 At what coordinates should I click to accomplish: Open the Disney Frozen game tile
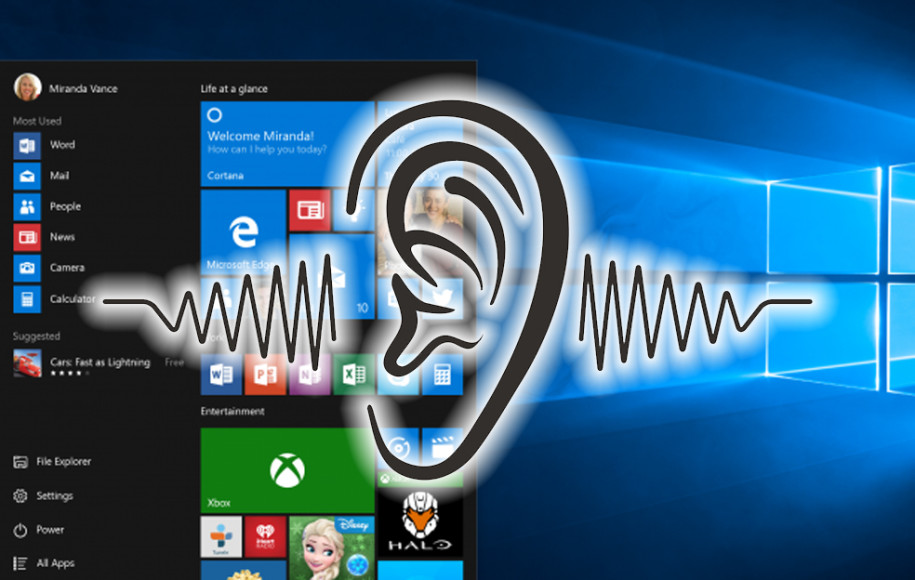tap(331, 548)
